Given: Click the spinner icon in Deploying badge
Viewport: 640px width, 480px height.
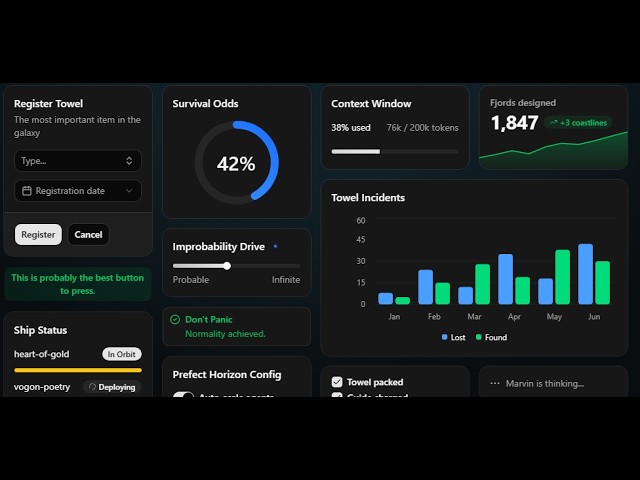Looking at the screenshot, I should click(92, 387).
